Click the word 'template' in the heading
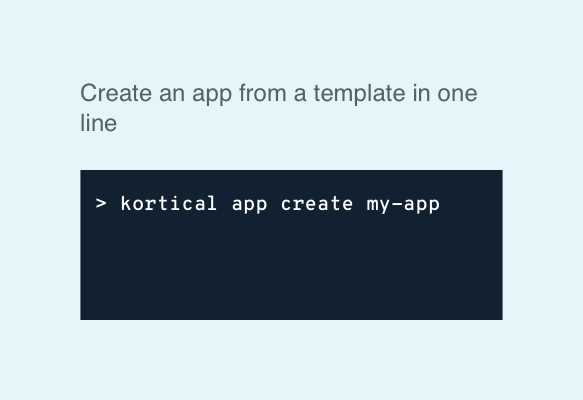 (x=359, y=94)
